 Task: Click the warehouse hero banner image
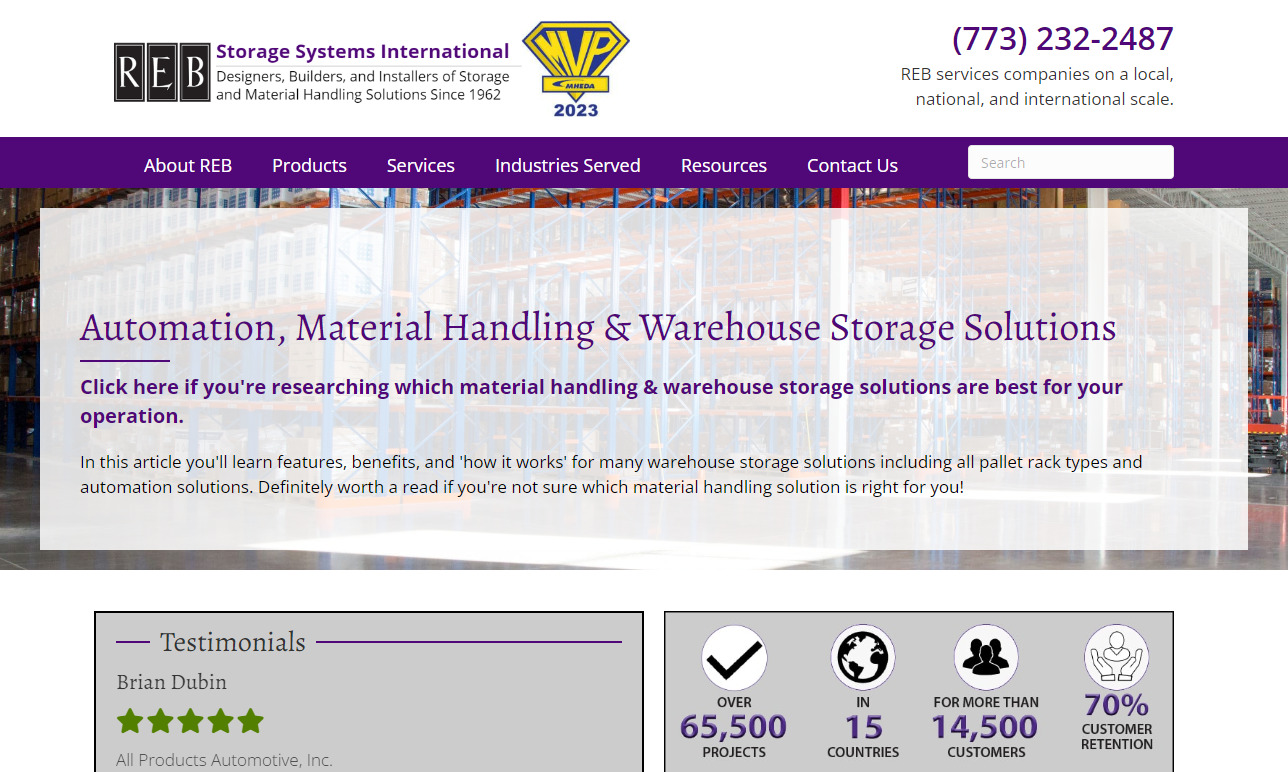point(644,250)
